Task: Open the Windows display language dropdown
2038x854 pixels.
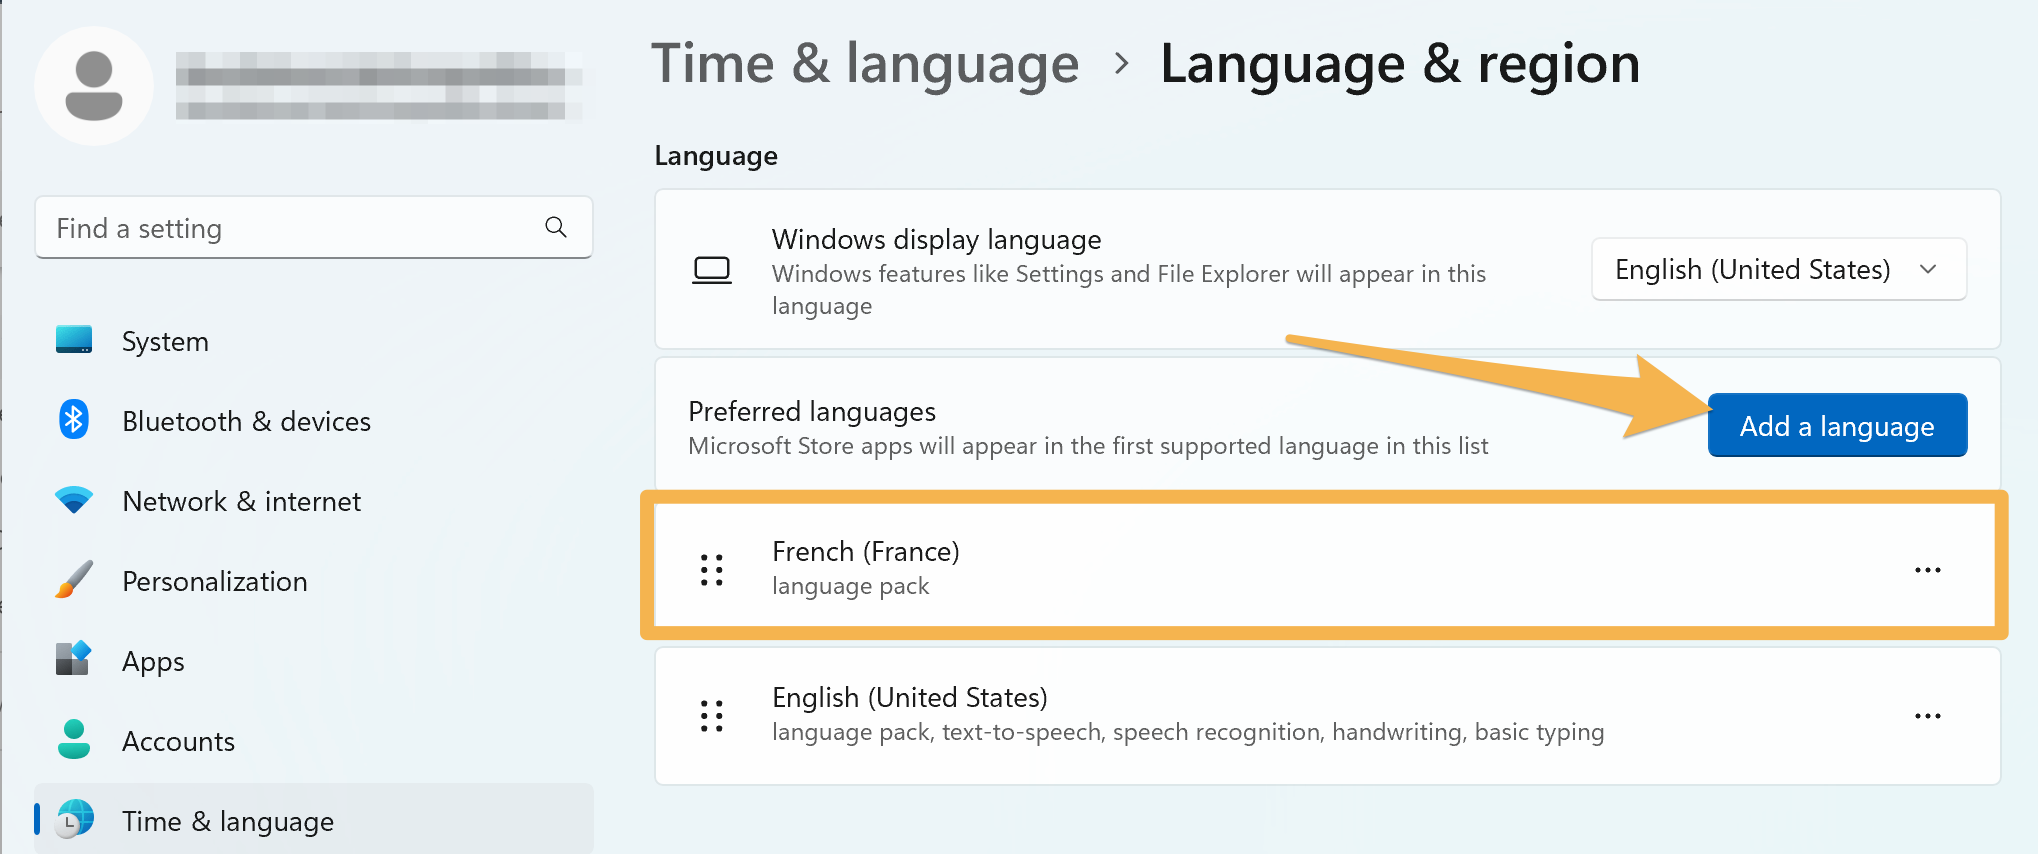Action: point(1779,269)
